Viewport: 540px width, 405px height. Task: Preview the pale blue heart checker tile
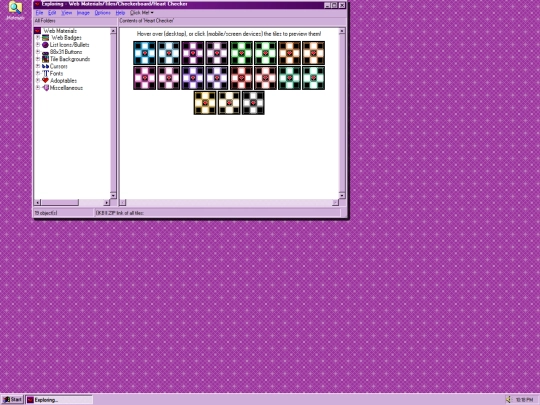point(169,53)
